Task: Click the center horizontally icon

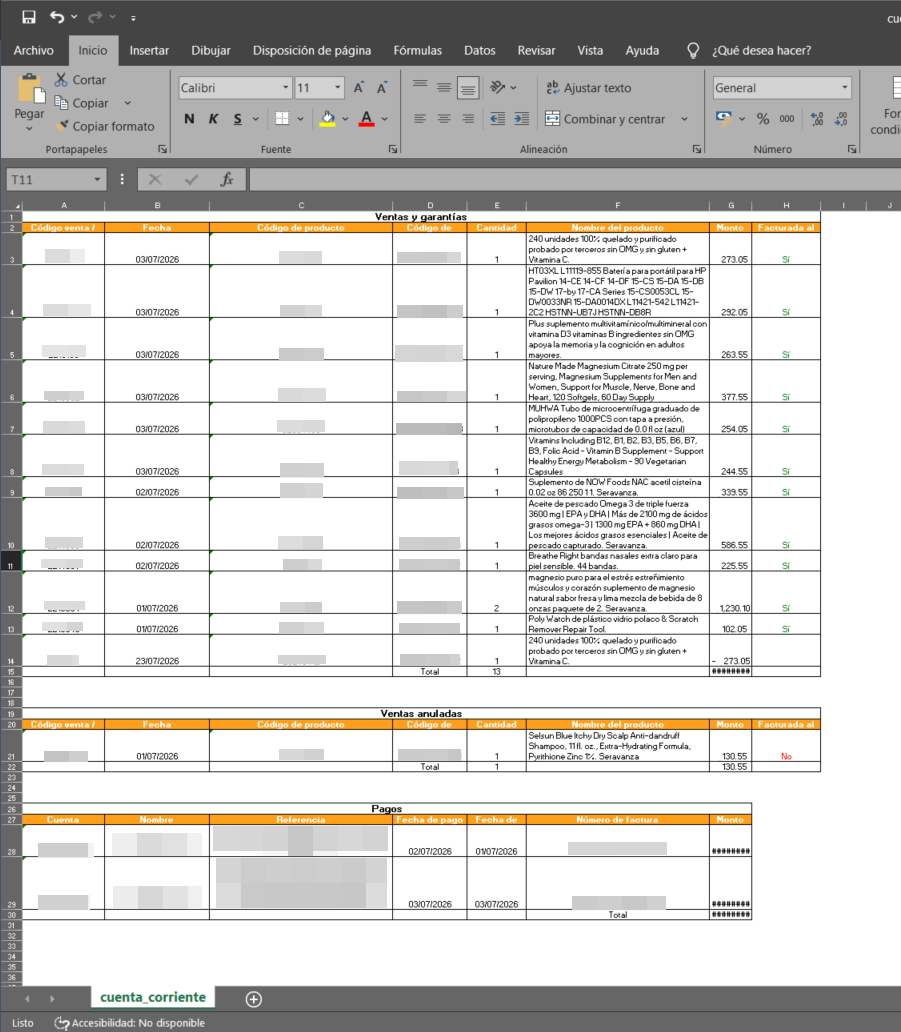Action: click(444, 118)
